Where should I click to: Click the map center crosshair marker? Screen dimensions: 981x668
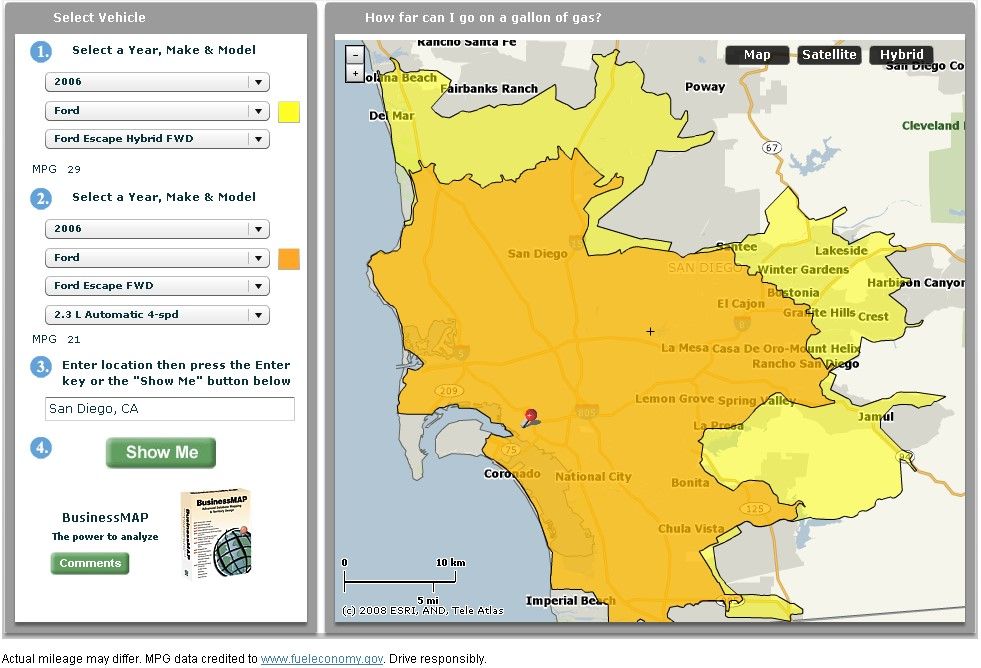coord(651,331)
